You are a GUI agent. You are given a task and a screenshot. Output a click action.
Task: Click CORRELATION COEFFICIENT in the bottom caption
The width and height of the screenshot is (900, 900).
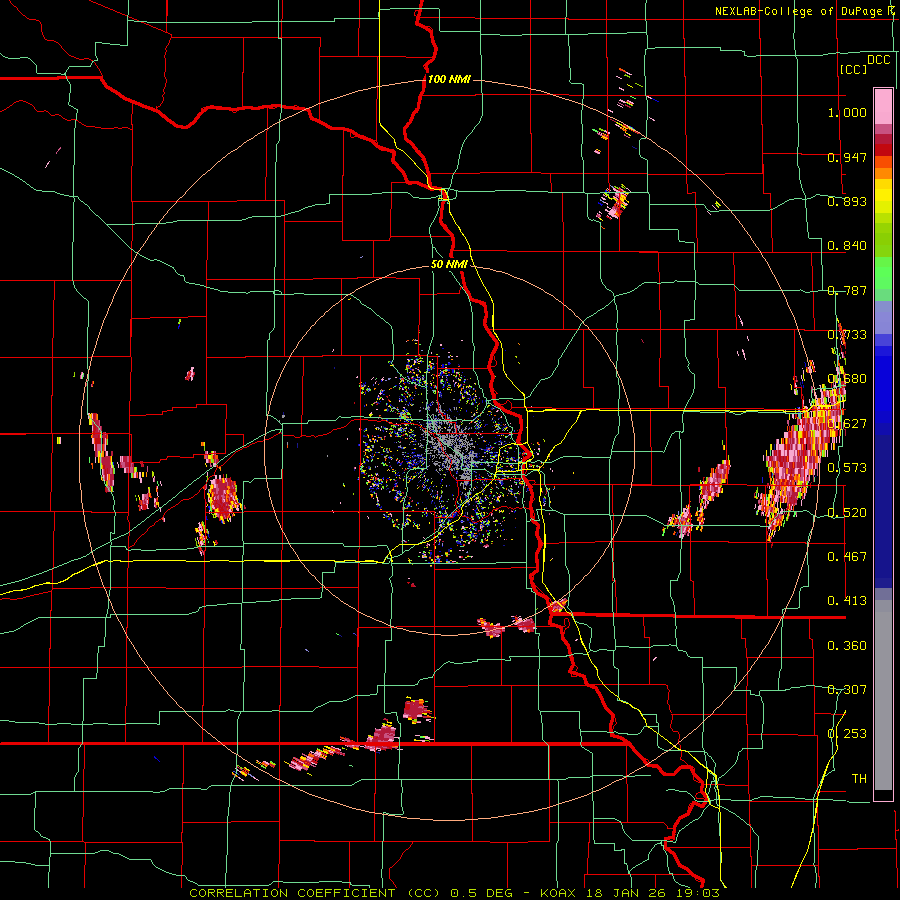292,893
